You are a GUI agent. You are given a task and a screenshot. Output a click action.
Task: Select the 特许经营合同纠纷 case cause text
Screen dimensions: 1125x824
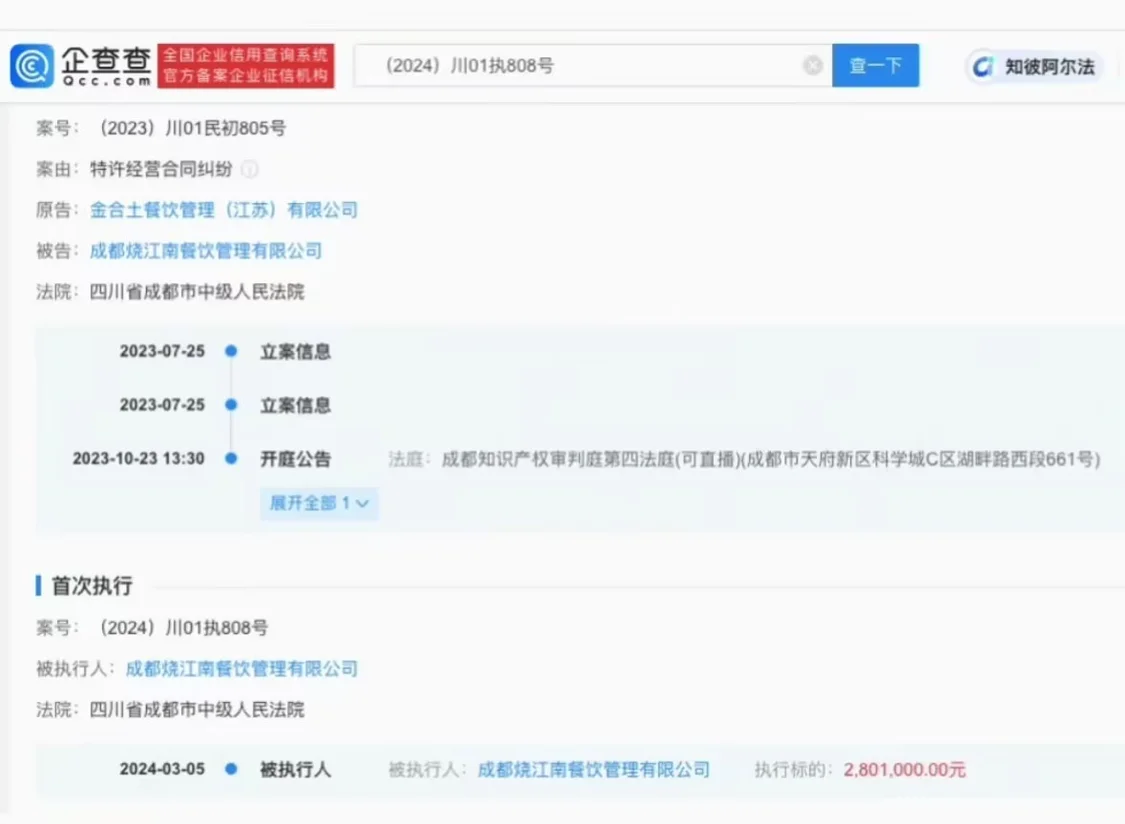[161, 169]
